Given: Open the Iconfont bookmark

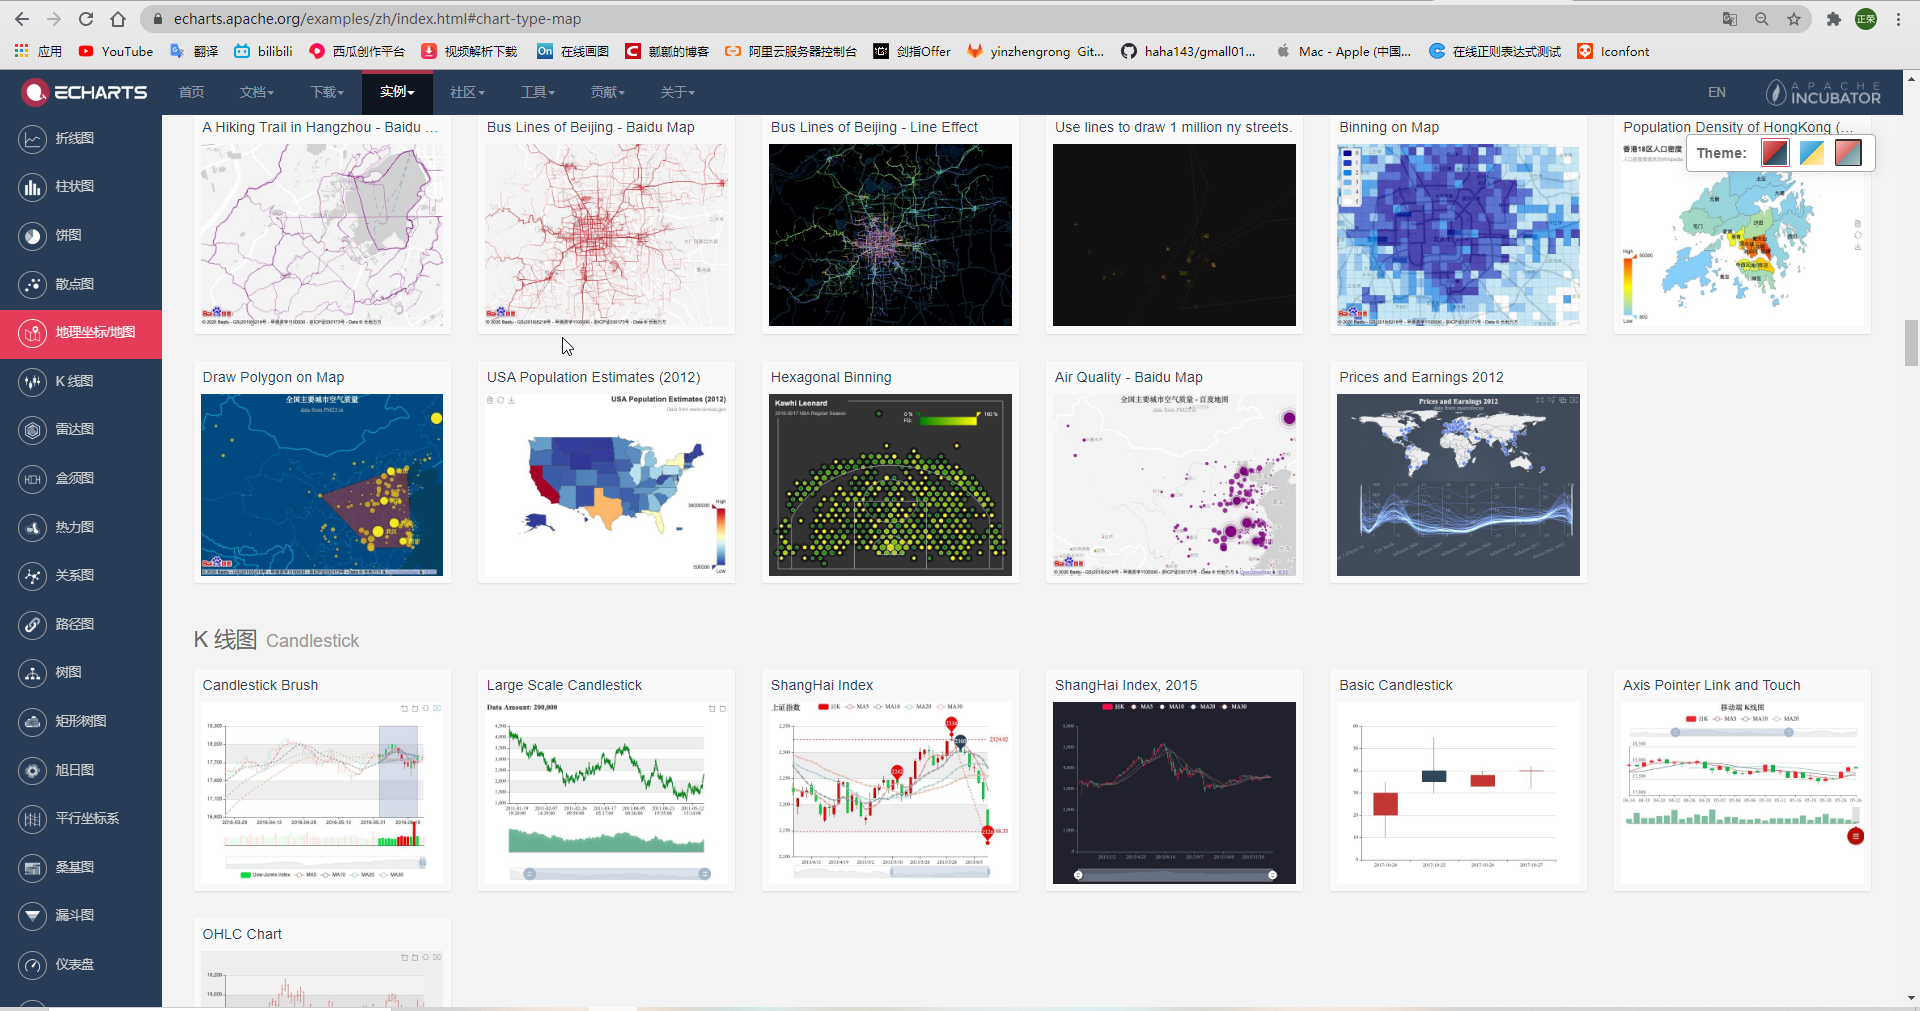Looking at the screenshot, I should tap(1613, 51).
